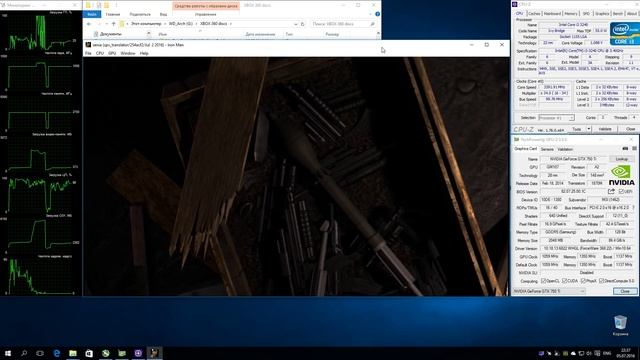Click the purple app icon on the taskbar
The width and height of the screenshot is (640, 360).
click(x=138, y=353)
